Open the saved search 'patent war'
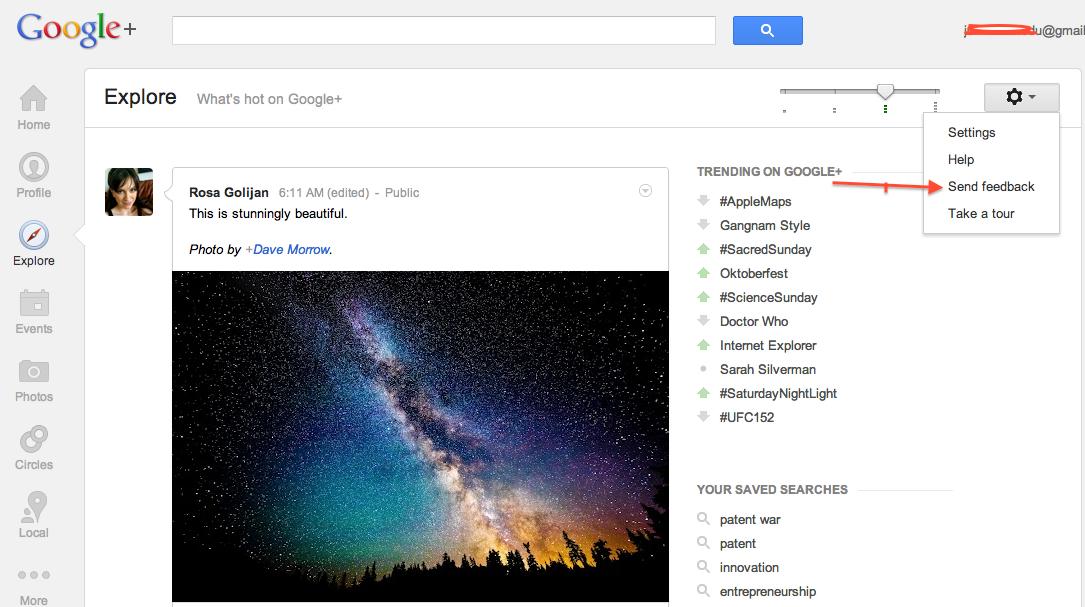Image resolution: width=1085 pixels, height=607 pixels. [749, 519]
